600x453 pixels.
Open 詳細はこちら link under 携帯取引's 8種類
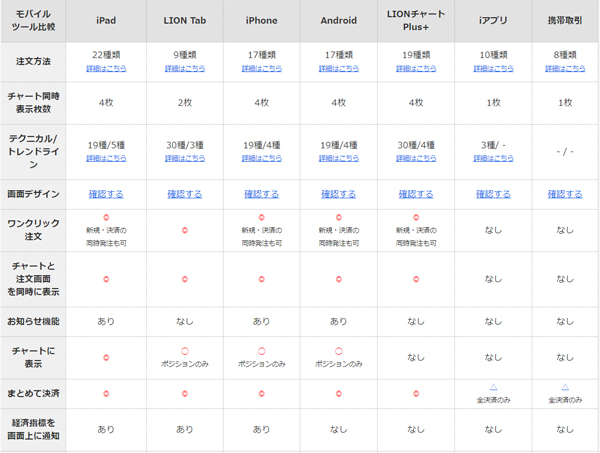(x=565, y=69)
